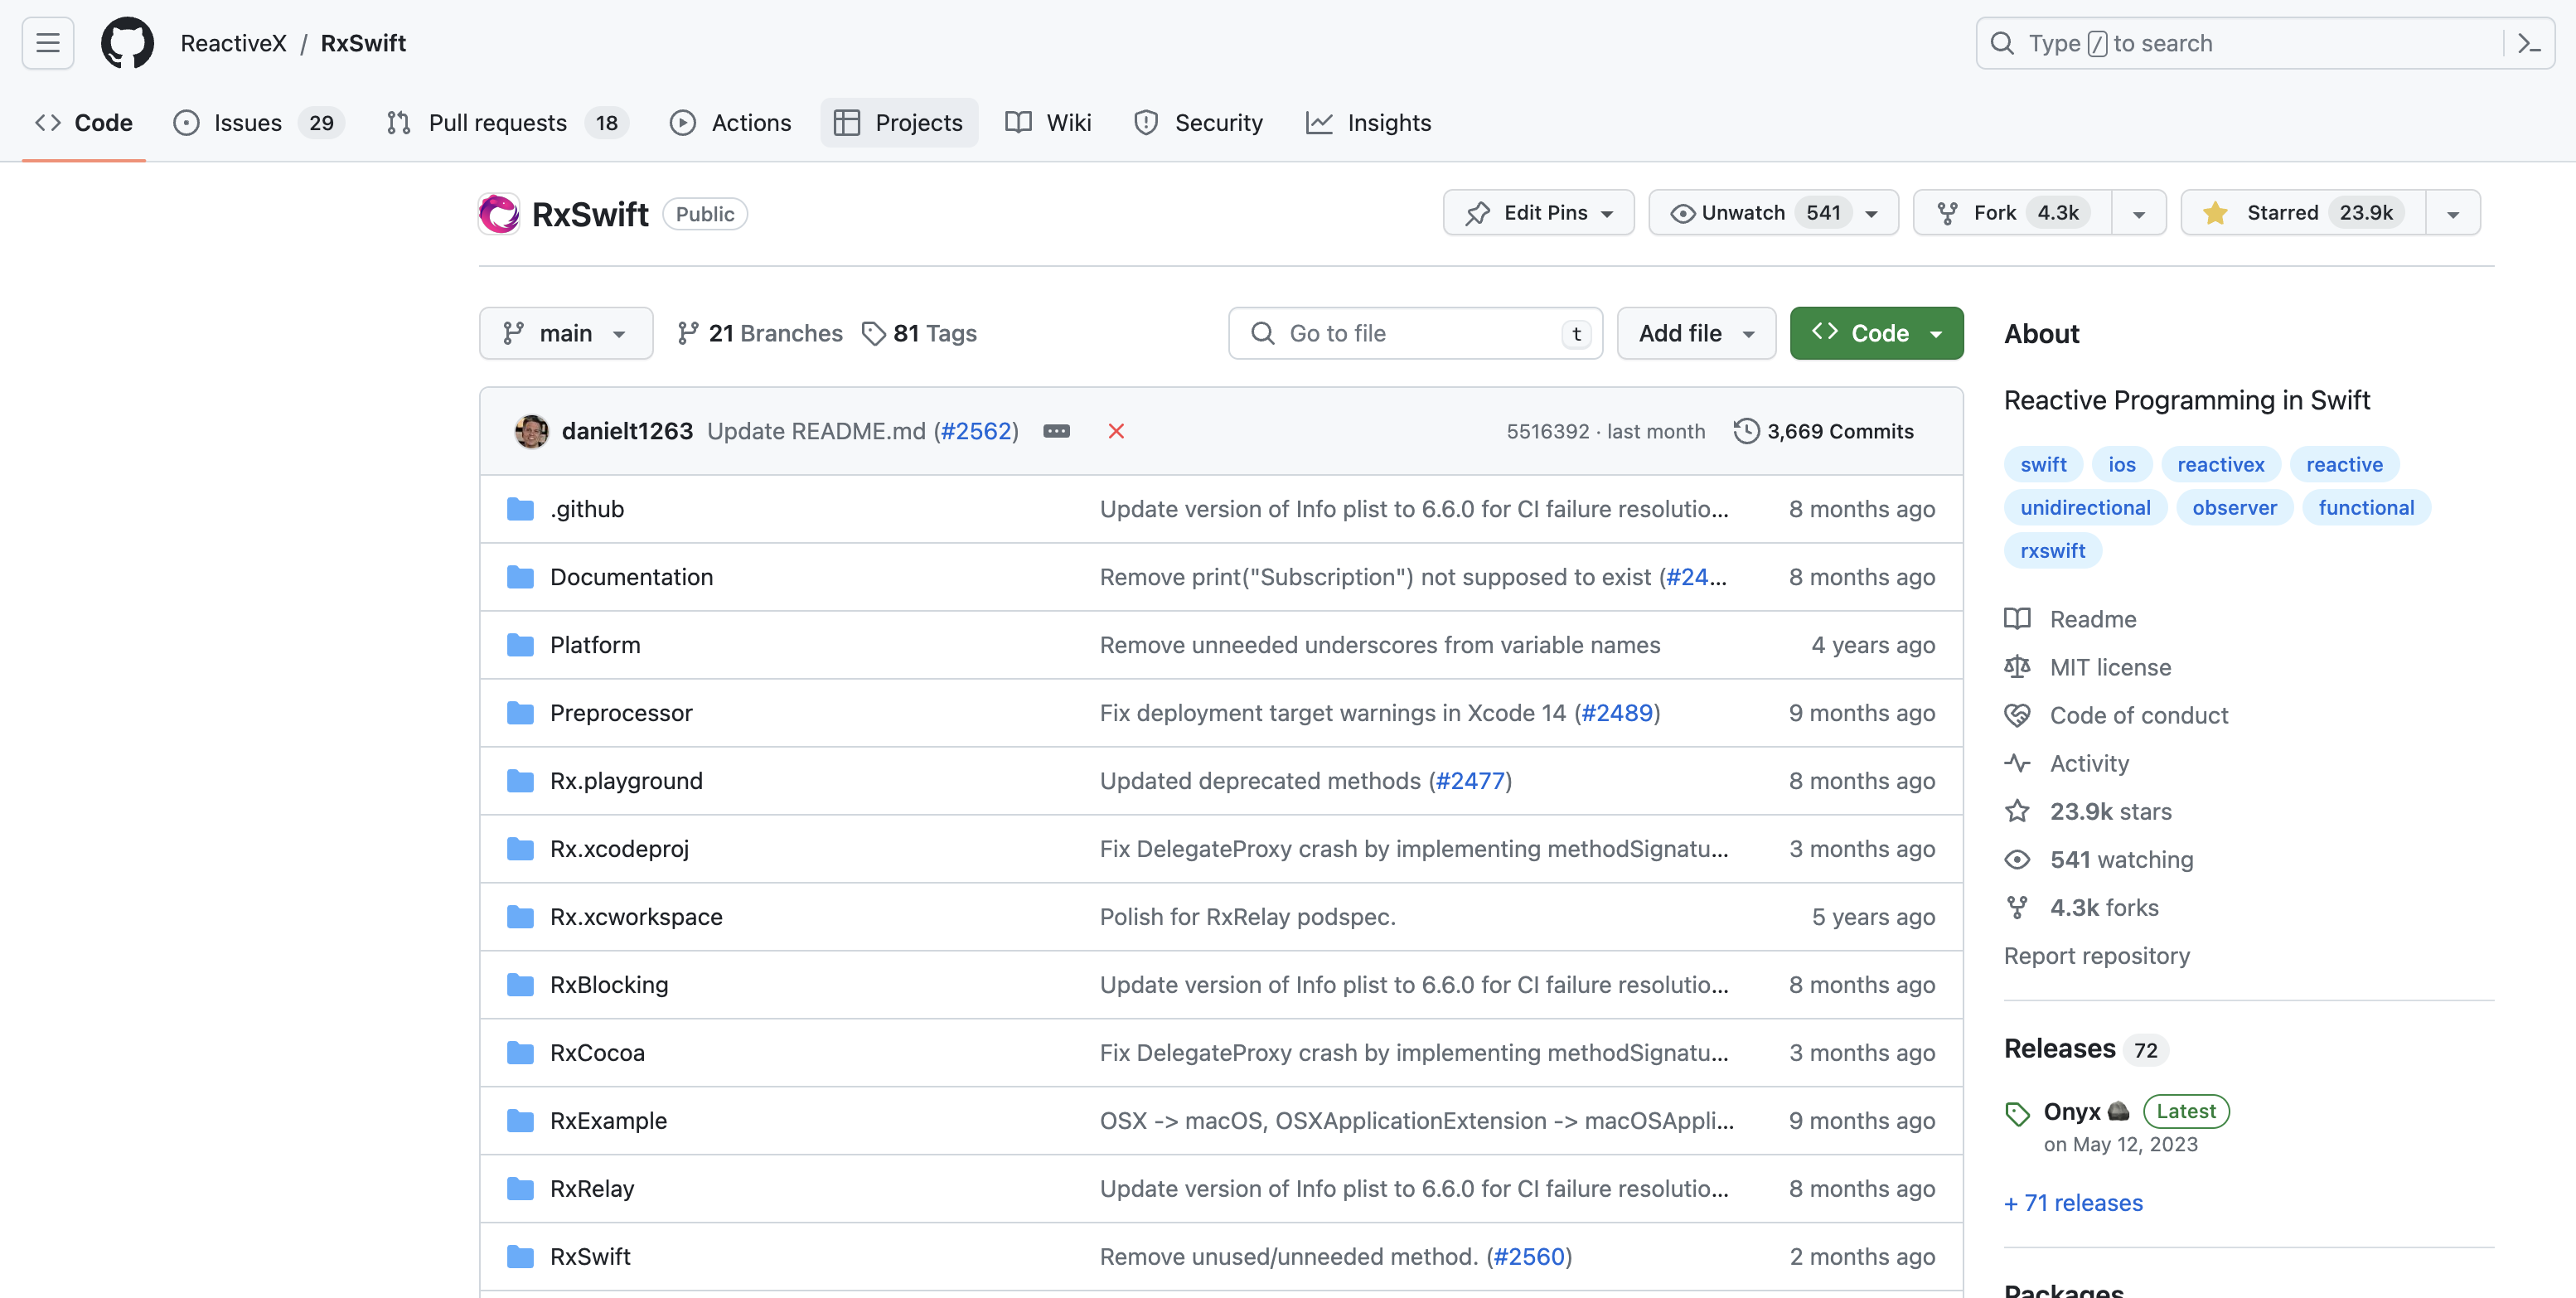Open the Edit Pins dropdown
Screen dimensions: 2576x1298
pyautogui.click(x=1538, y=213)
